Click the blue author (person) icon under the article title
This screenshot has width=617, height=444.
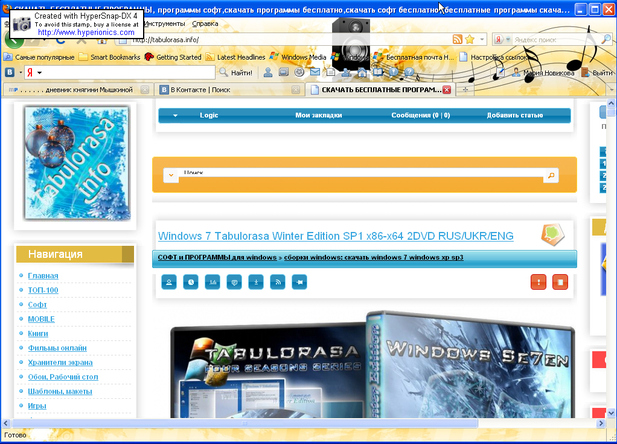(169, 282)
